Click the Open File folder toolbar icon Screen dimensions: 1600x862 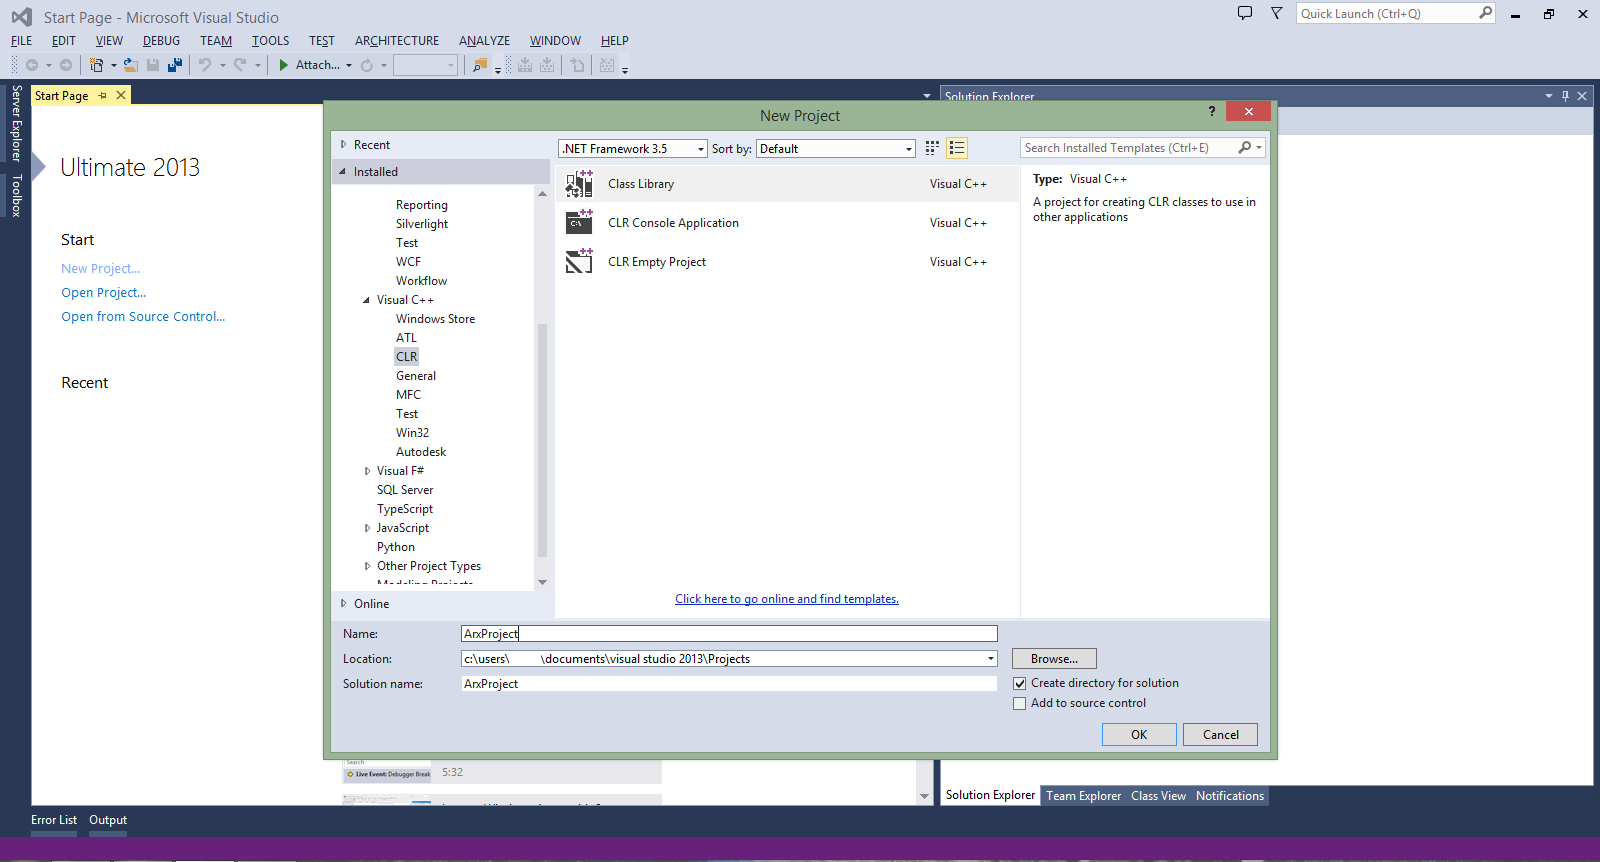coord(130,65)
